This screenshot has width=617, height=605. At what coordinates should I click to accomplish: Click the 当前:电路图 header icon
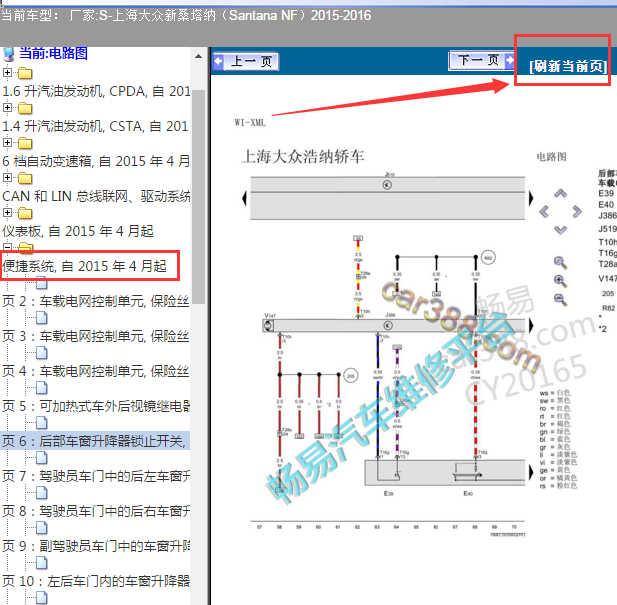click(x=9, y=54)
